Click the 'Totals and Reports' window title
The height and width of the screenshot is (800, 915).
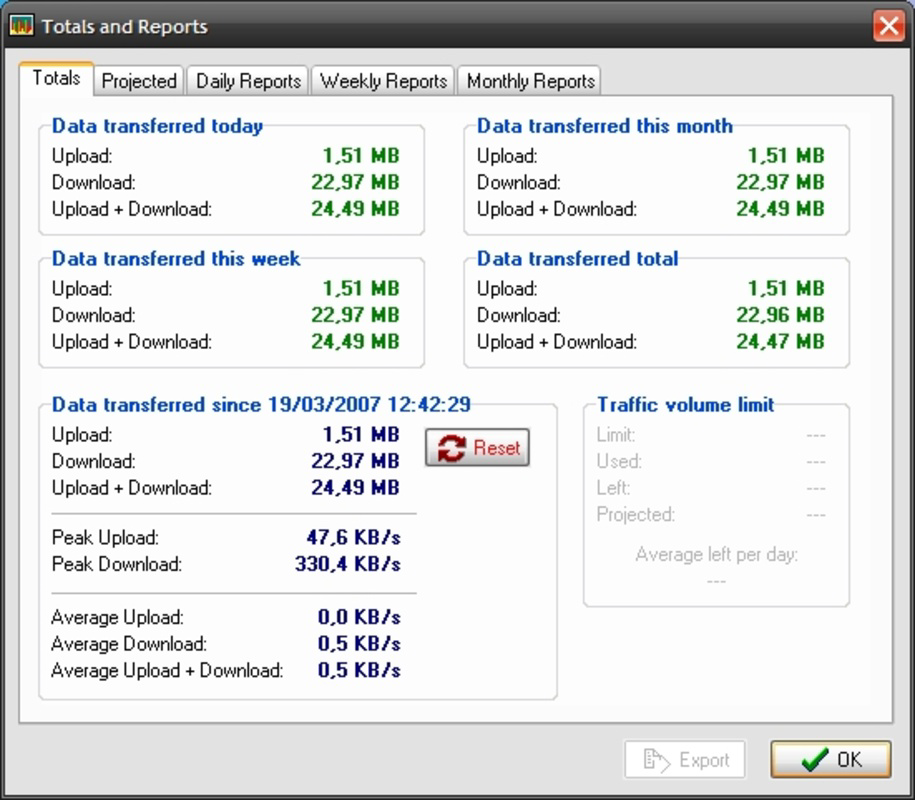124,26
